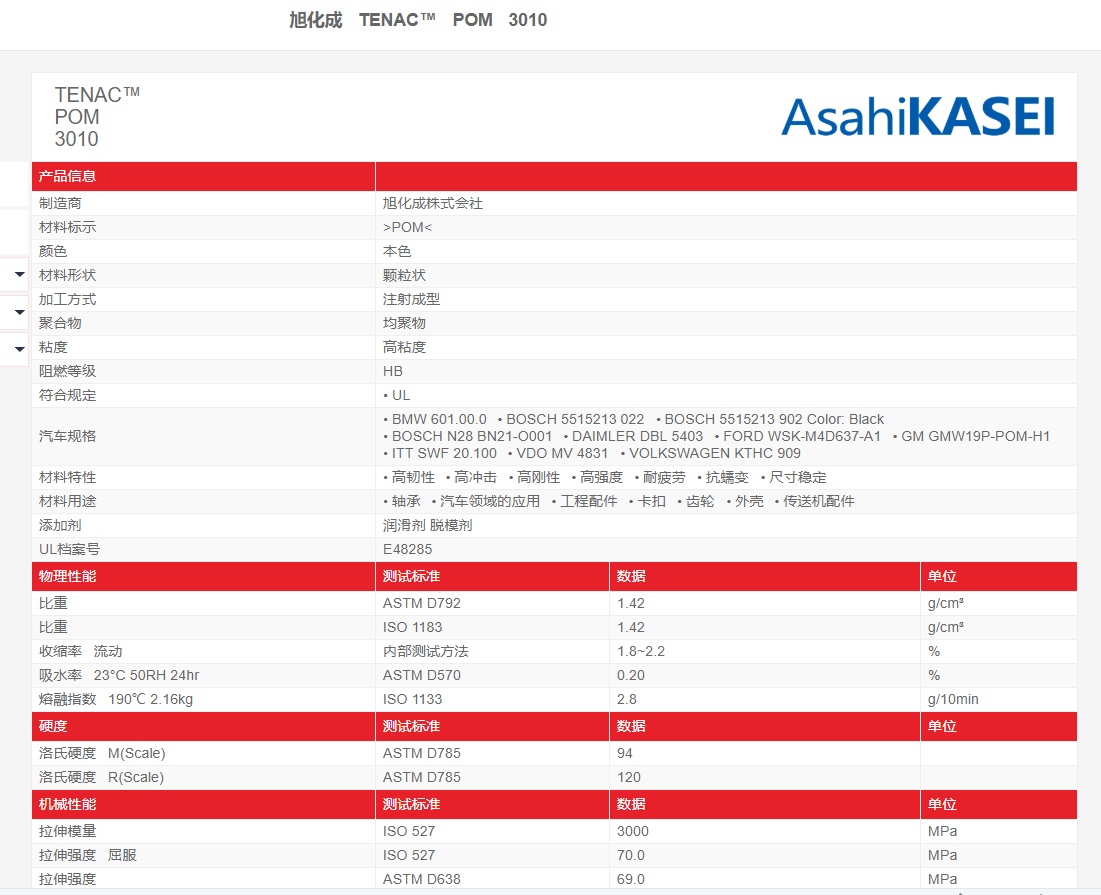1101x895 pixels.
Task: Select the color value "本色"
Action: [x=397, y=251]
